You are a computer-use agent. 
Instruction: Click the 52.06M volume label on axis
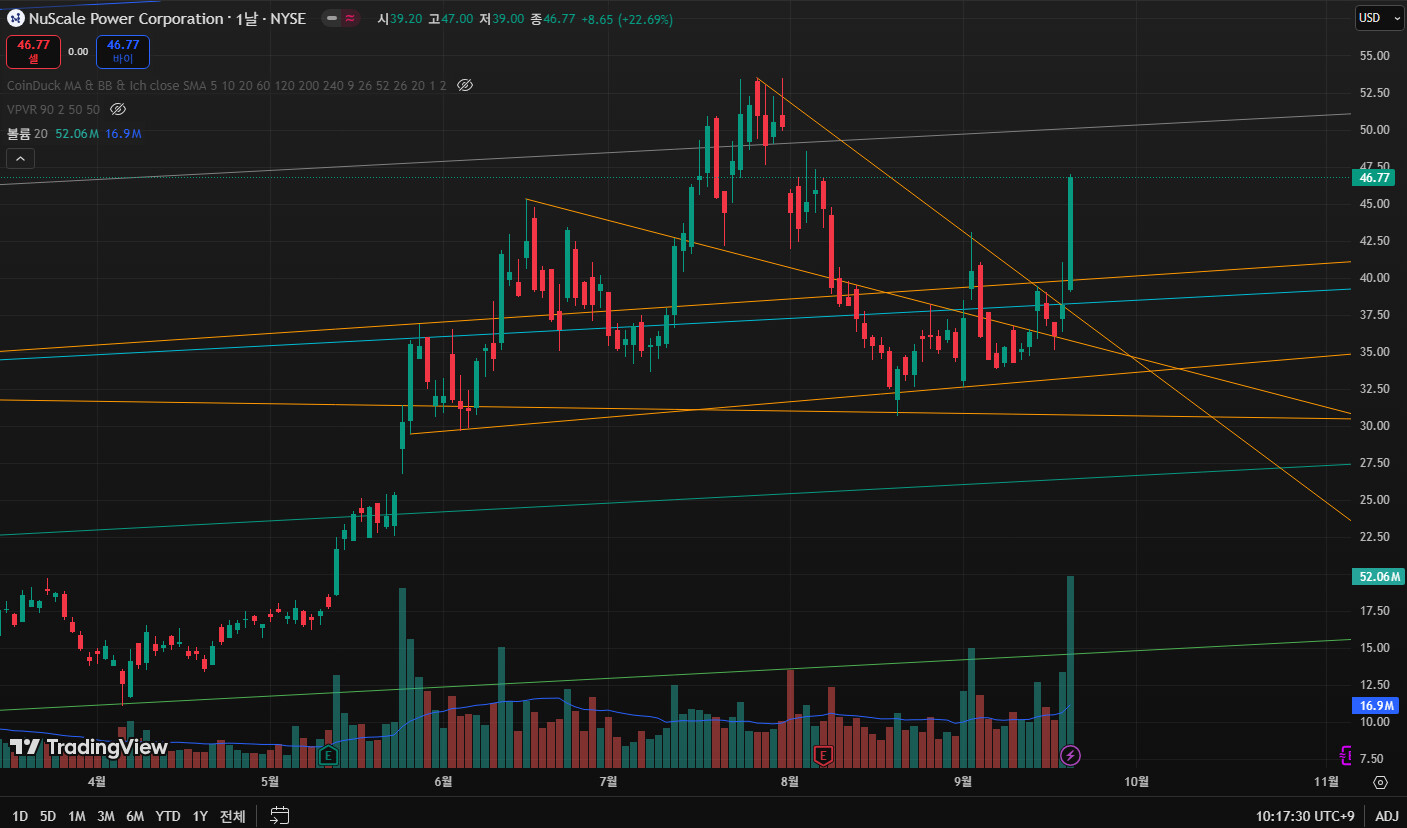(1376, 576)
